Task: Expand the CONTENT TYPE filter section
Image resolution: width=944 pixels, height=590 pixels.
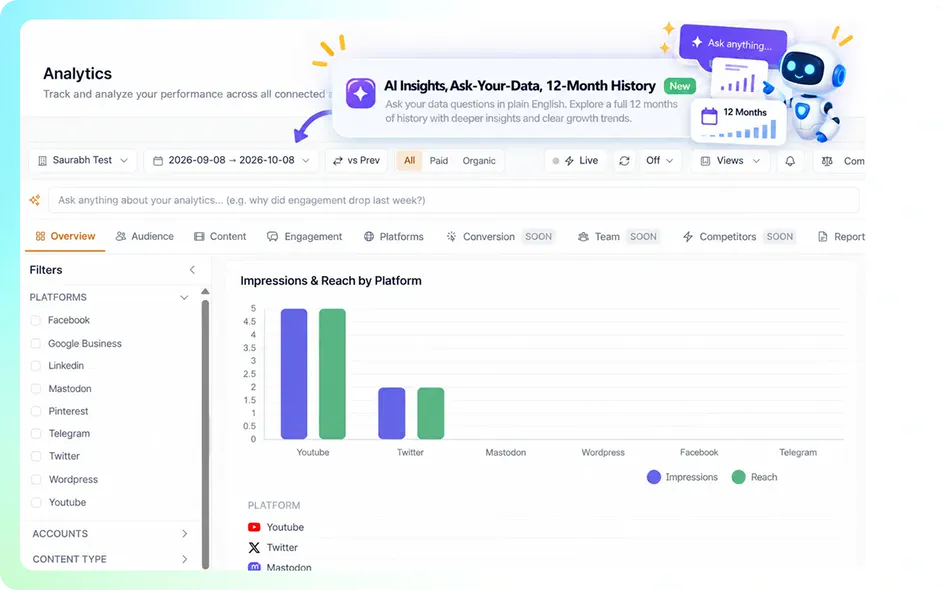Action: click(185, 559)
